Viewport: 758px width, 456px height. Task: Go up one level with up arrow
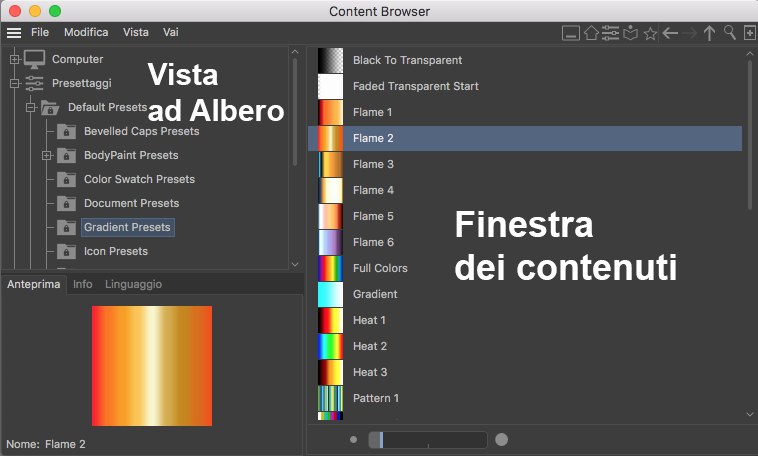pyautogui.click(x=709, y=33)
